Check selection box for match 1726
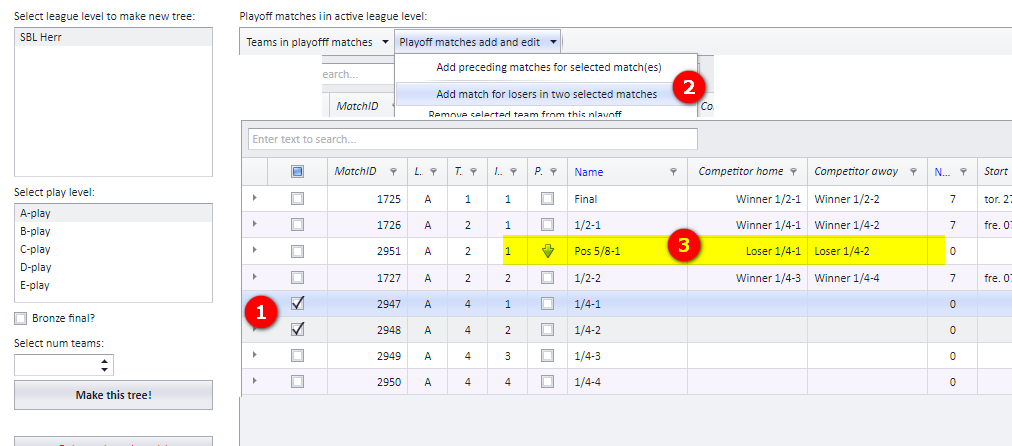The image size is (1012, 446). click(x=298, y=225)
